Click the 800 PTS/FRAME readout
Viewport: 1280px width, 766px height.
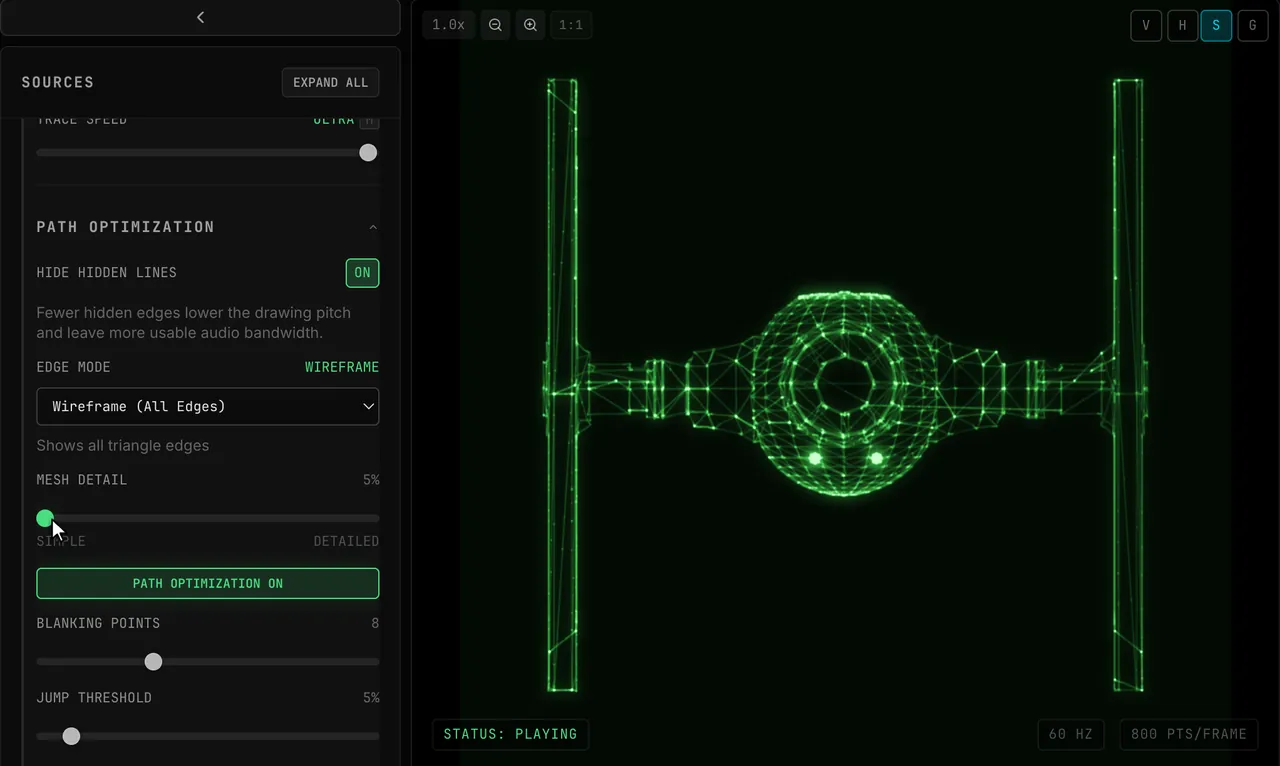coord(1188,734)
